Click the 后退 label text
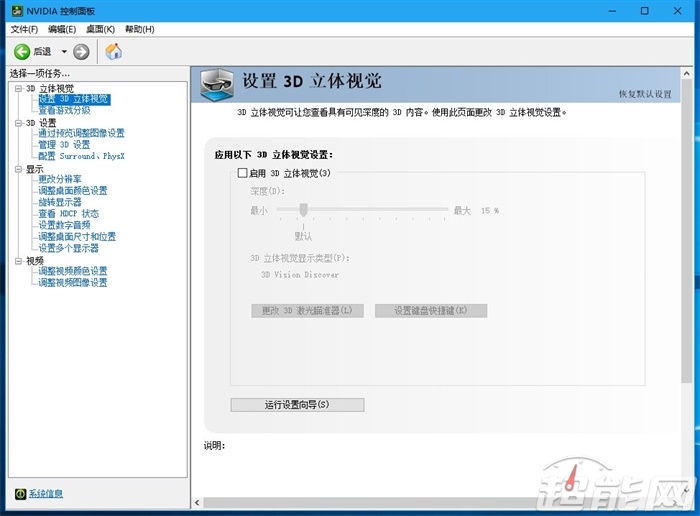 click(x=42, y=52)
